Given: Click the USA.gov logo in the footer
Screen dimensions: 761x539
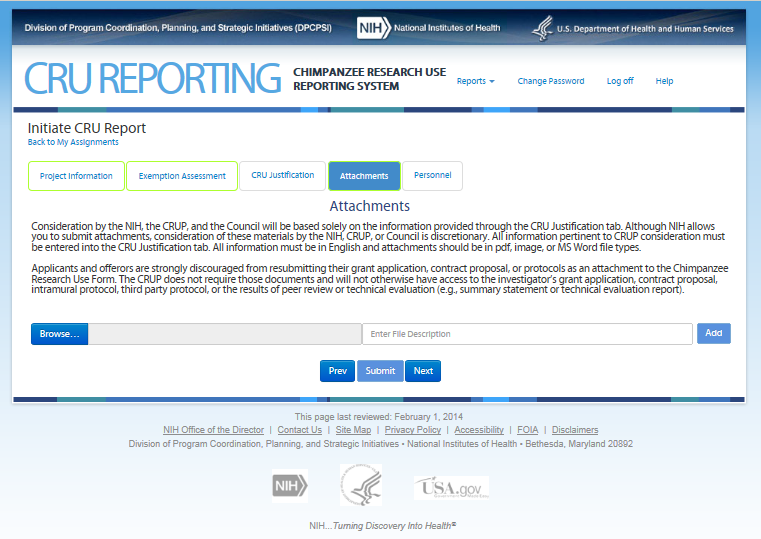Looking at the screenshot, I should point(451,487).
